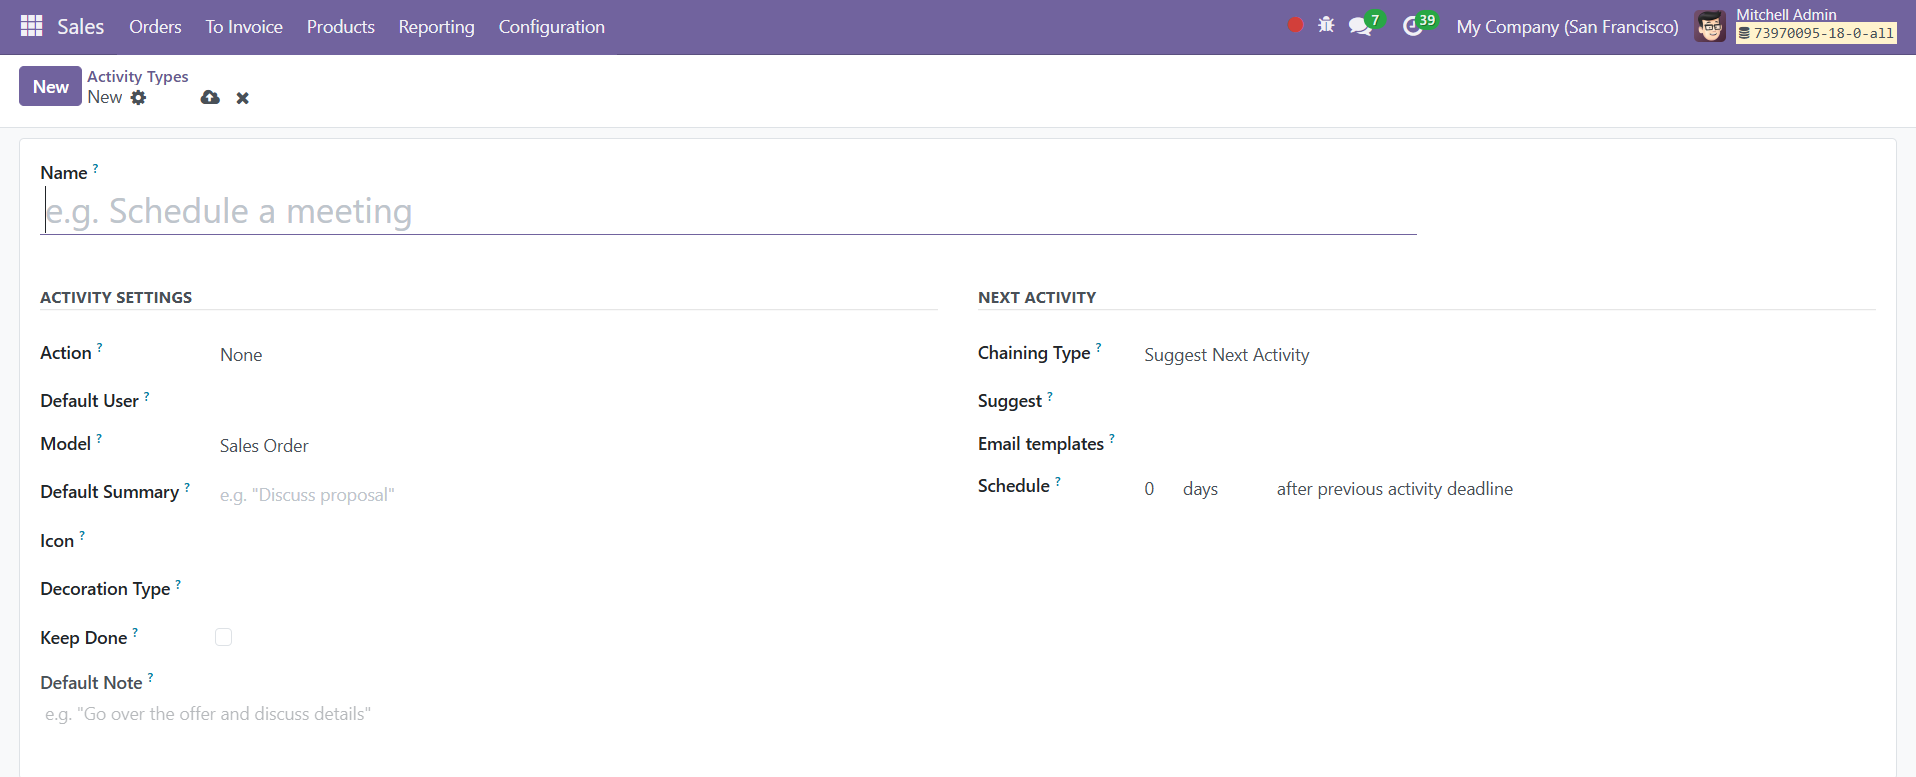Show help tooltip for Schedule field
Viewport: 1916px width, 777px height.
click(x=1057, y=482)
